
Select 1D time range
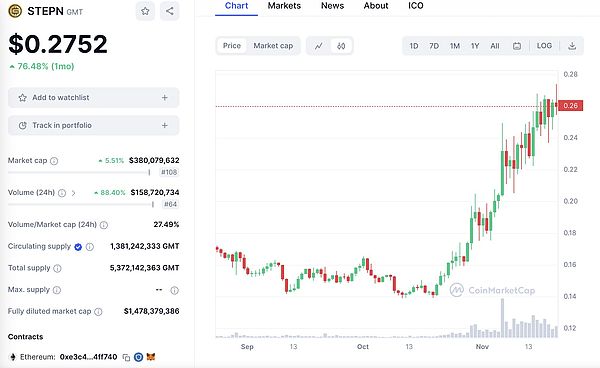[414, 46]
